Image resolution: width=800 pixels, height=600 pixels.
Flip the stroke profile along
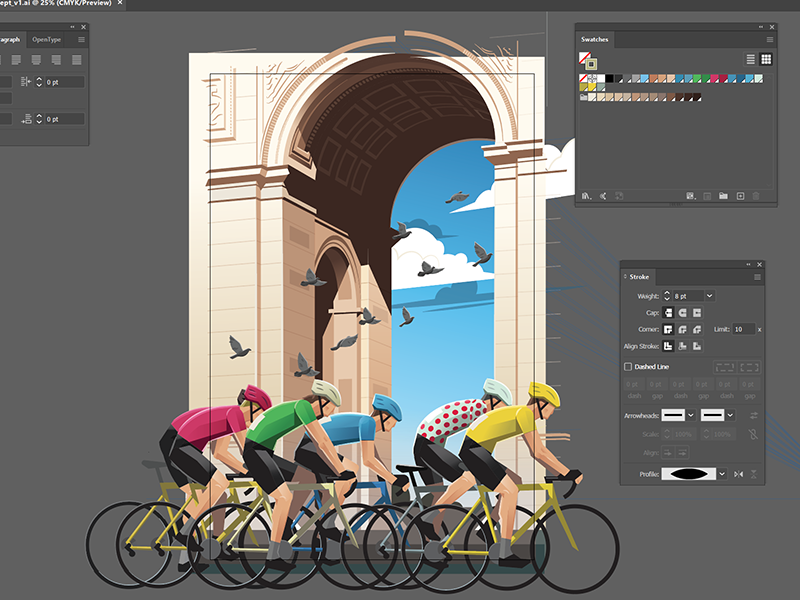pyautogui.click(x=739, y=474)
